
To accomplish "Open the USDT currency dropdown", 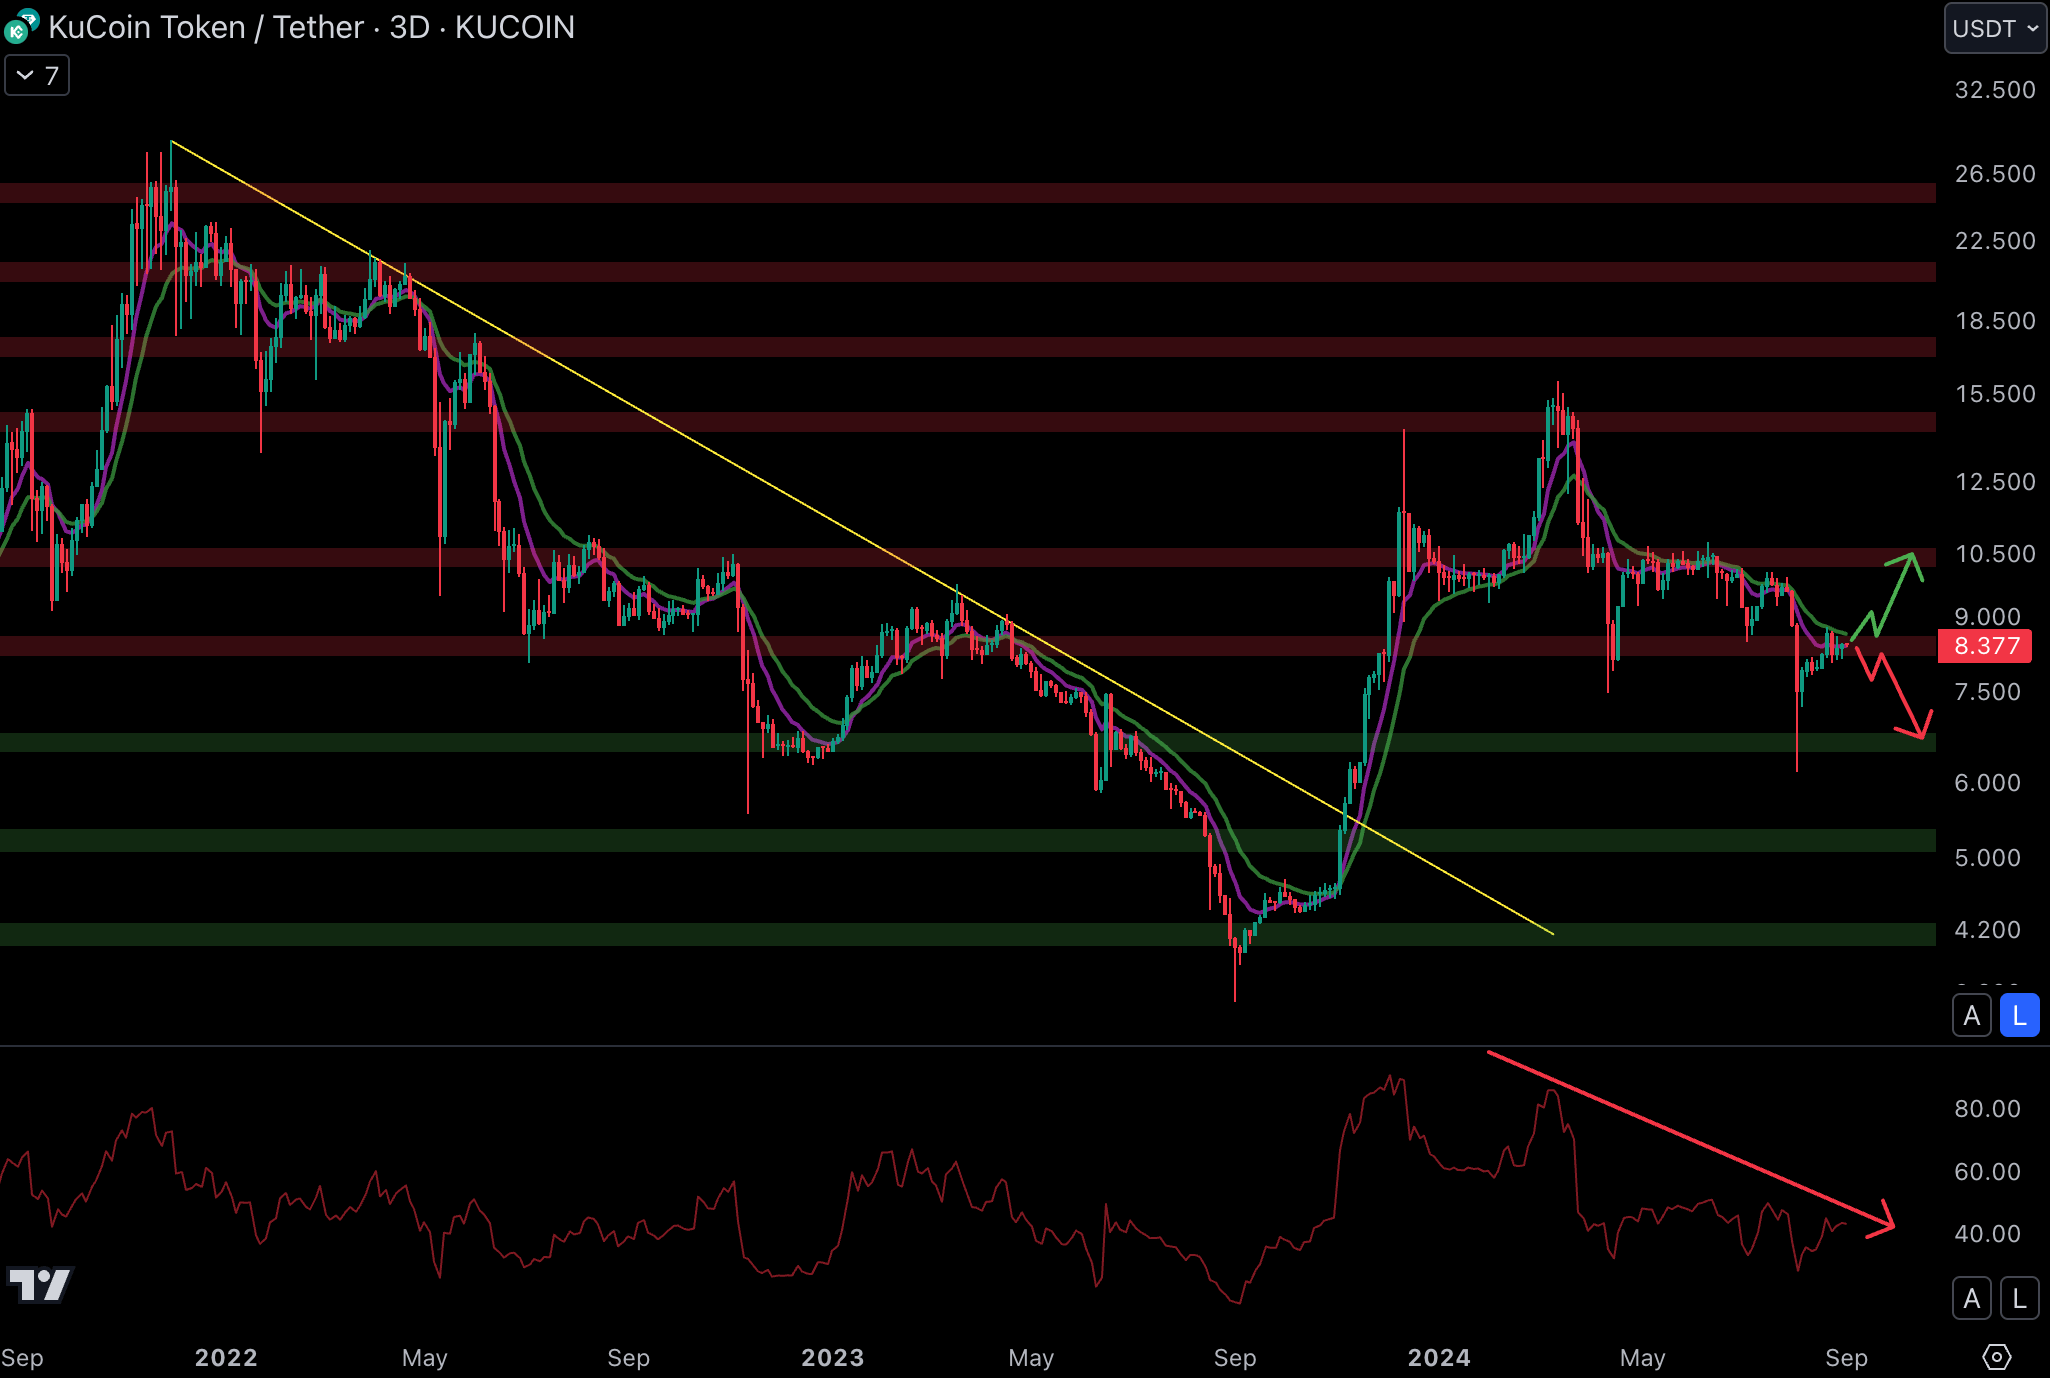I will click(1994, 28).
